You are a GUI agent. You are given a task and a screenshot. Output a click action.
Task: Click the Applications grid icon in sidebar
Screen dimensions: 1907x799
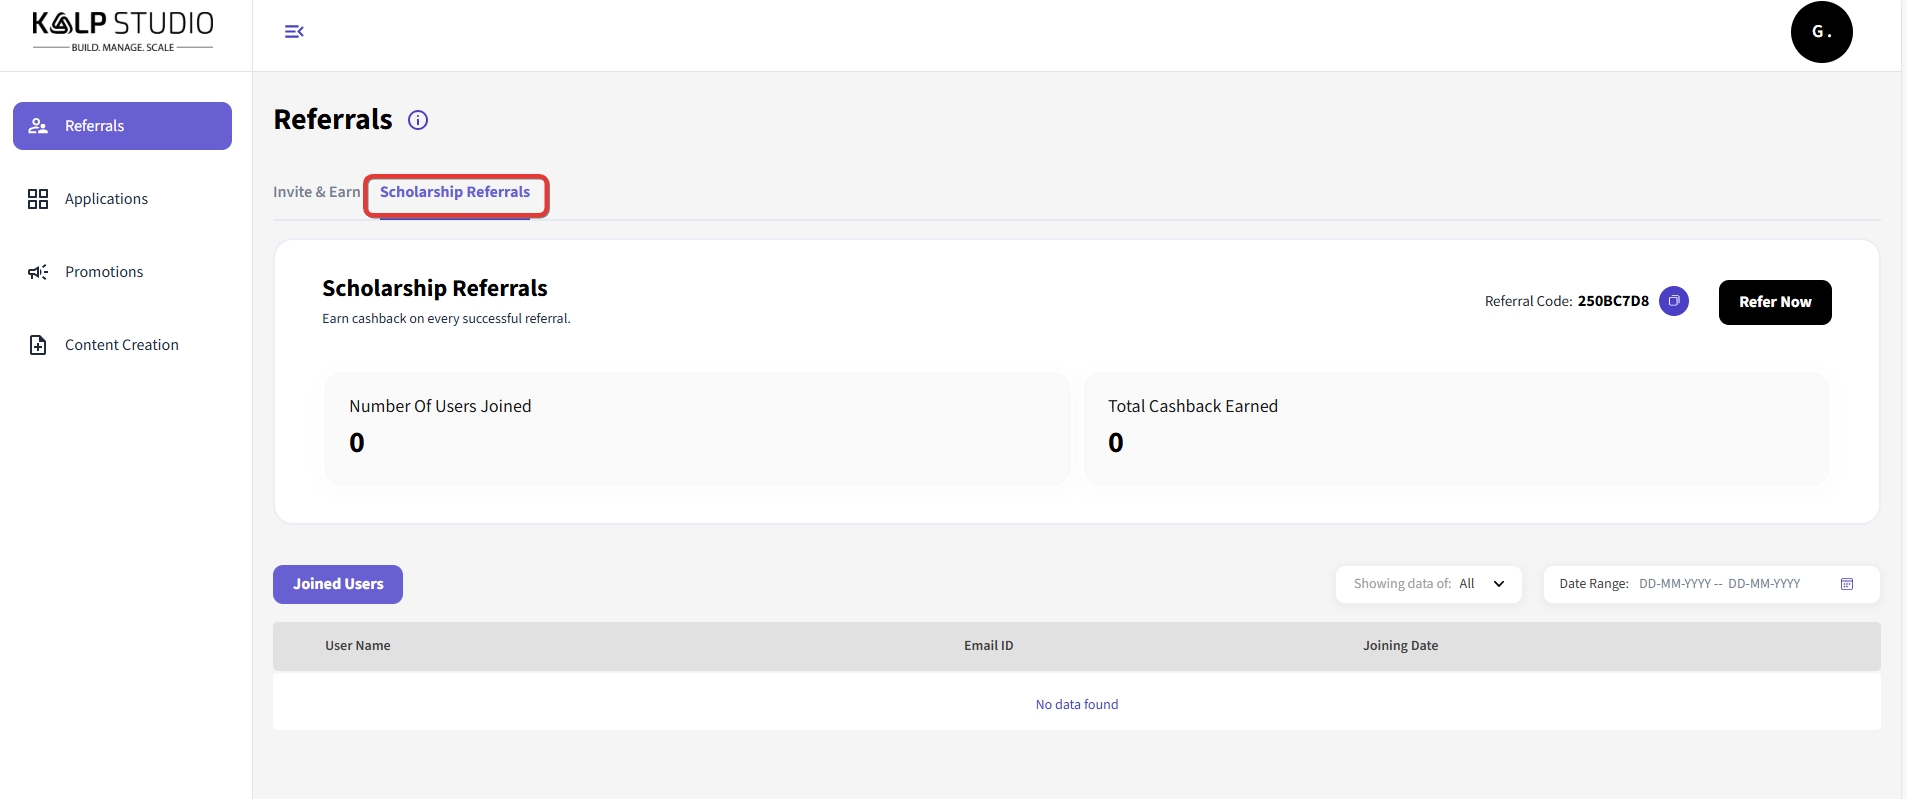point(38,199)
